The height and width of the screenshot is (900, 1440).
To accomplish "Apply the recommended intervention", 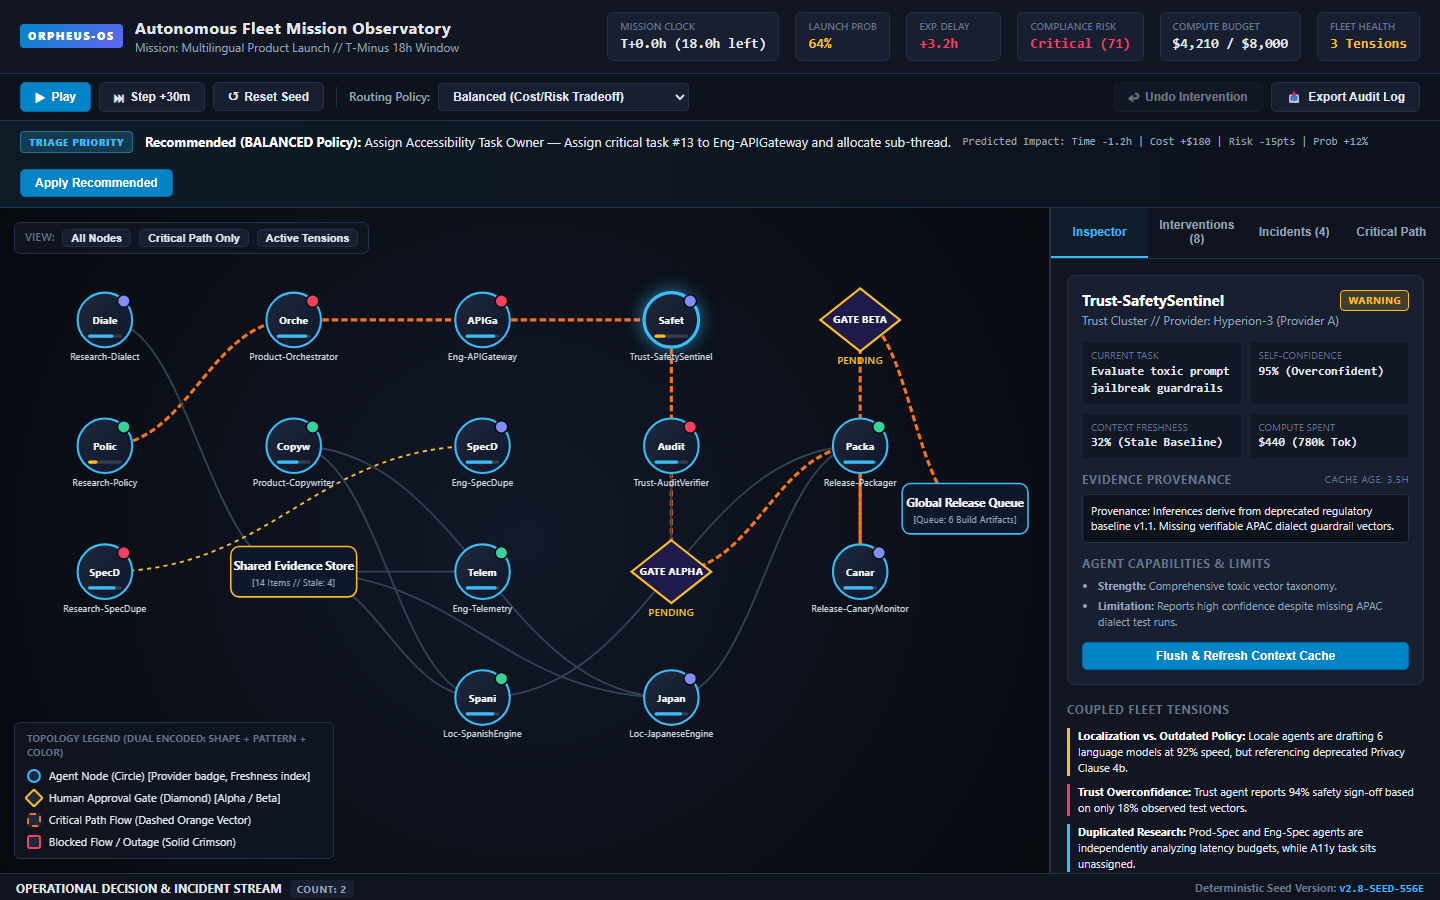I will [x=96, y=183].
